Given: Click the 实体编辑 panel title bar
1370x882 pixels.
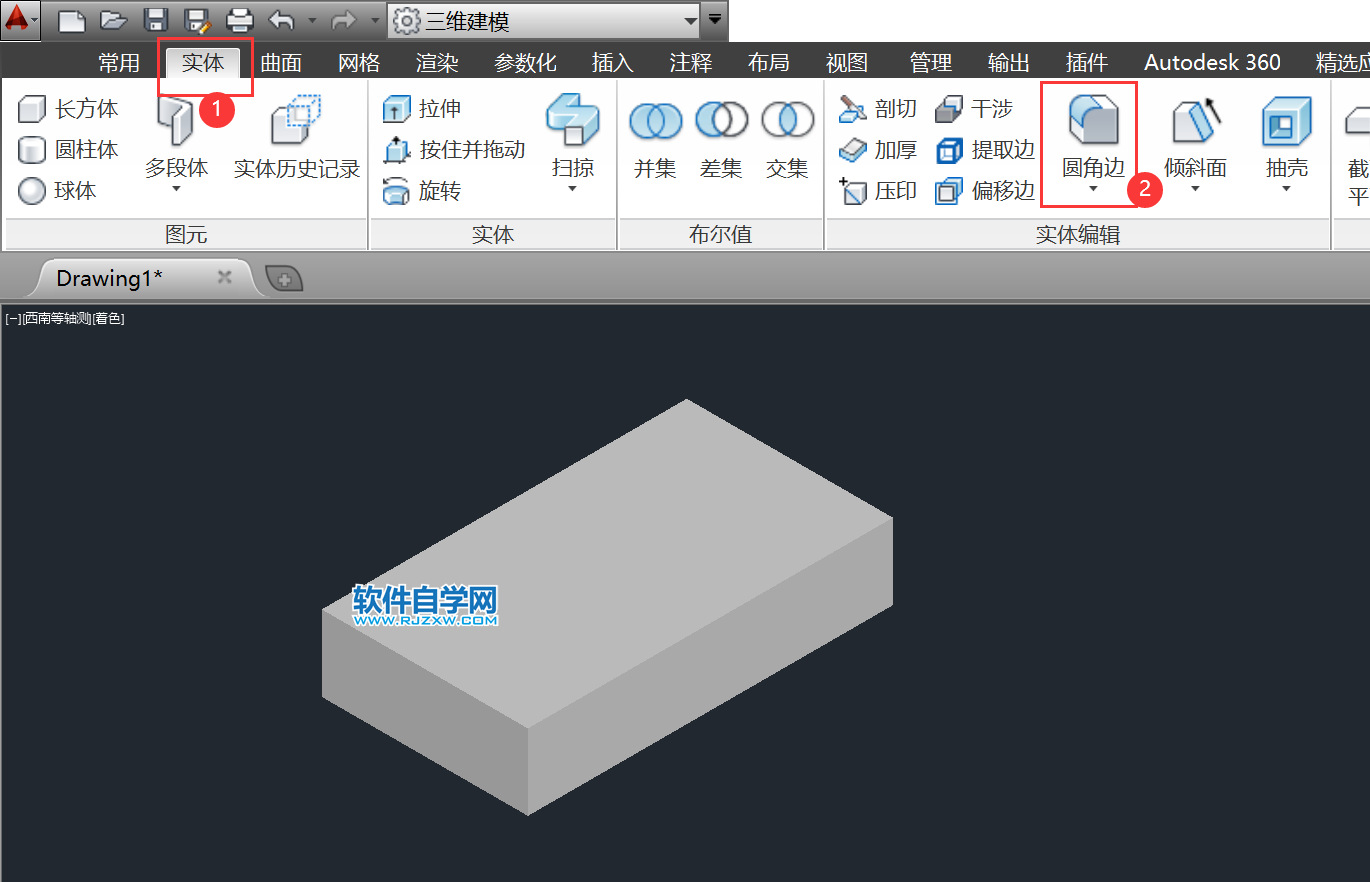Looking at the screenshot, I should pyautogui.click(x=1078, y=235).
